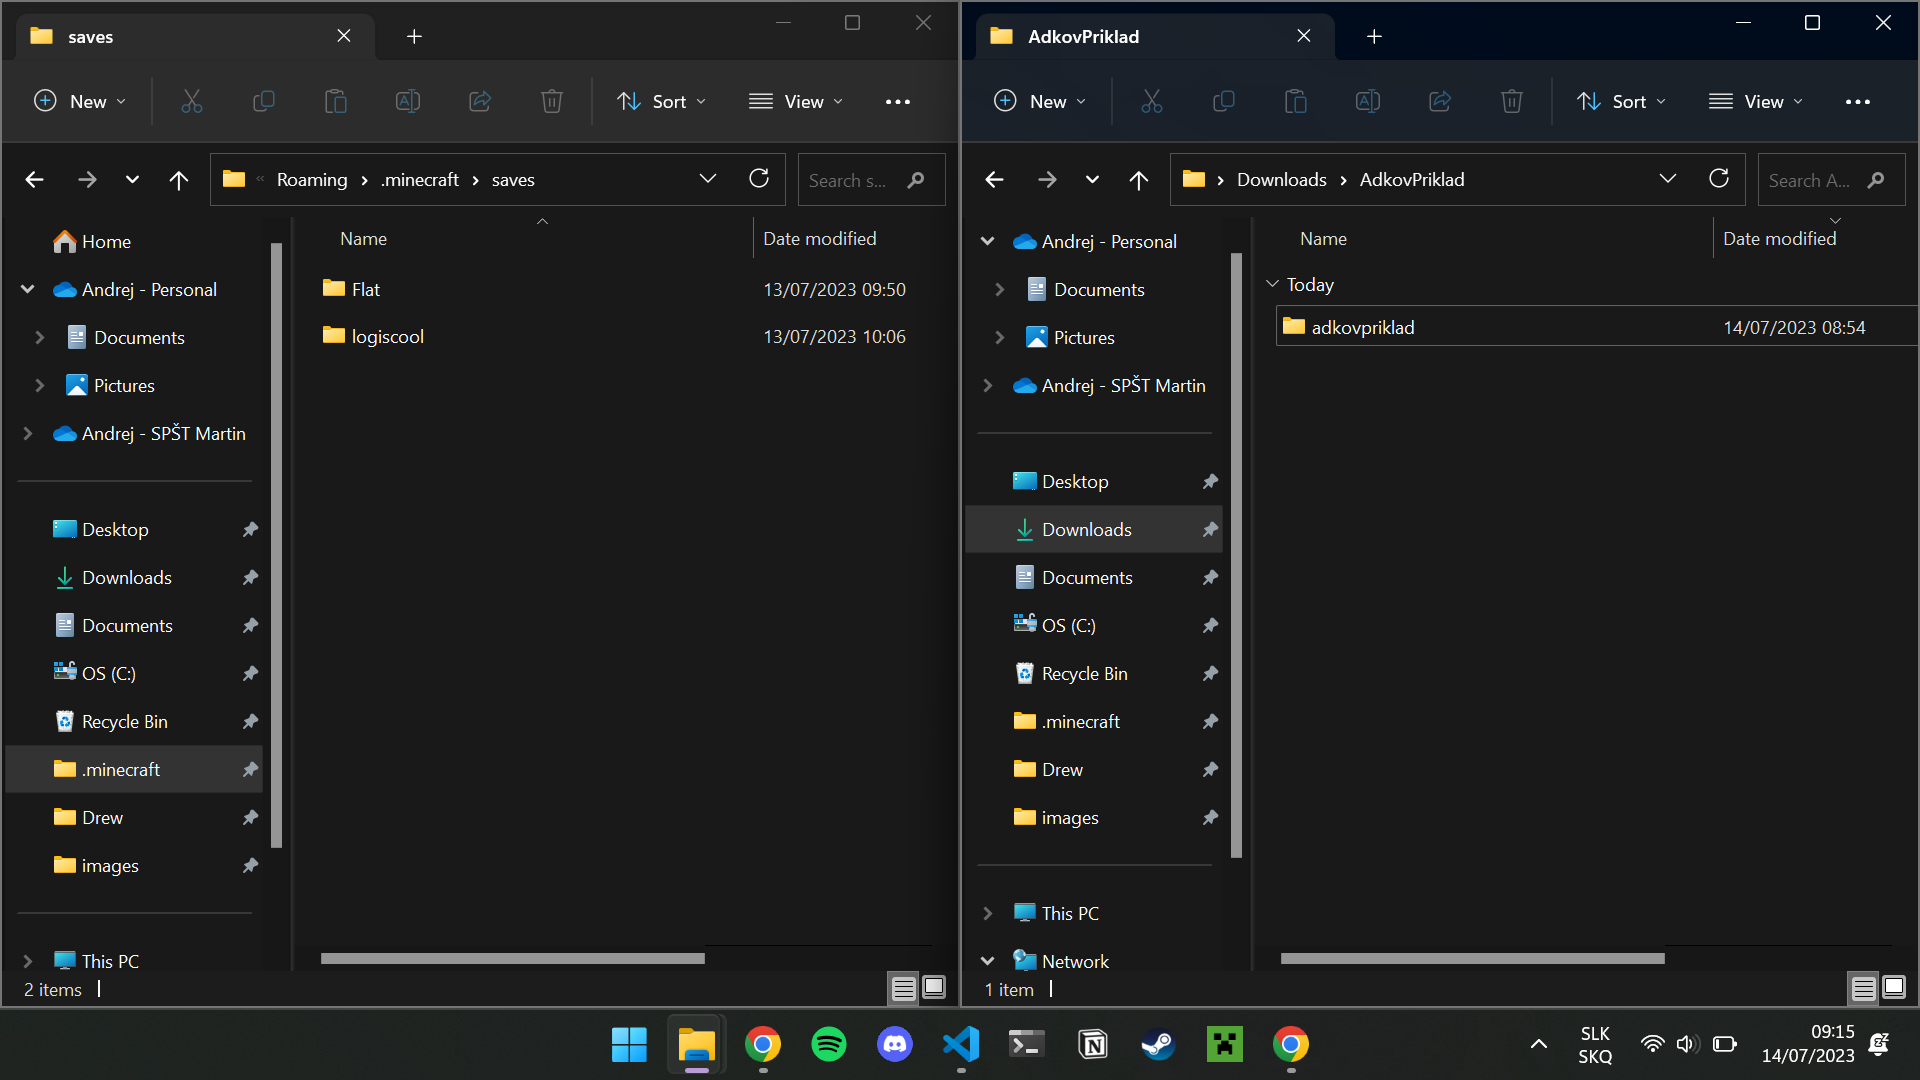Screen dimensions: 1920x1080
Task: Open Windows Start menu
Action: pos(629,1045)
